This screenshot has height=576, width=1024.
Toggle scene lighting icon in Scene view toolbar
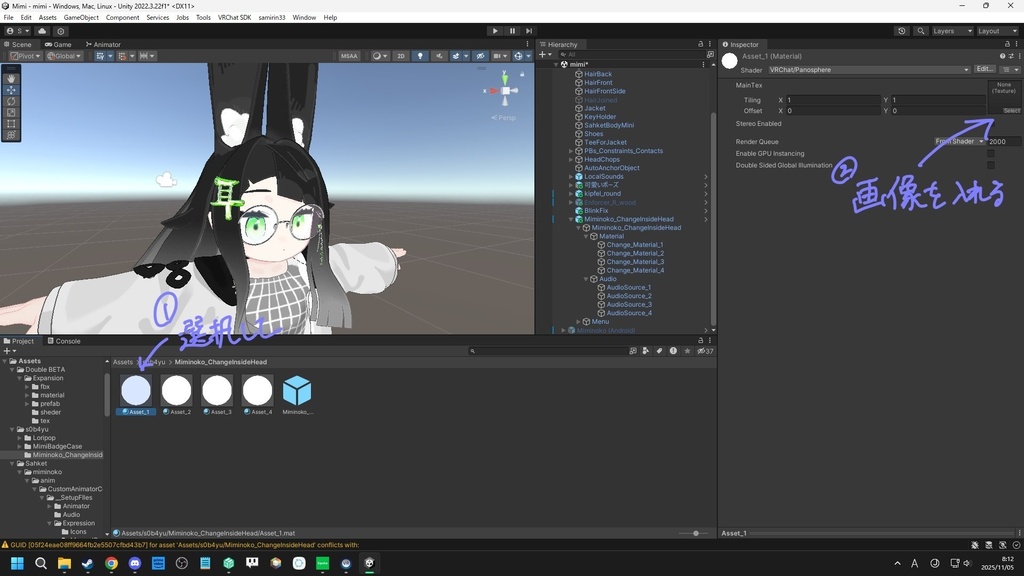pyautogui.click(x=421, y=56)
